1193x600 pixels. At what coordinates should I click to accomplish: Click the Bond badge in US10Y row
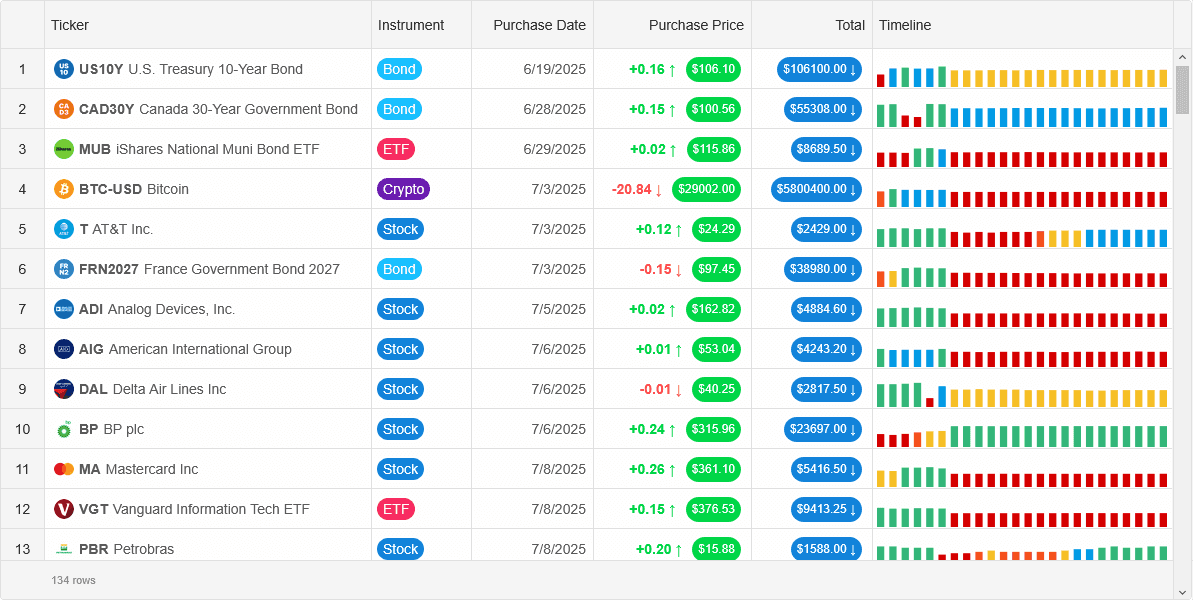[x=399, y=69]
